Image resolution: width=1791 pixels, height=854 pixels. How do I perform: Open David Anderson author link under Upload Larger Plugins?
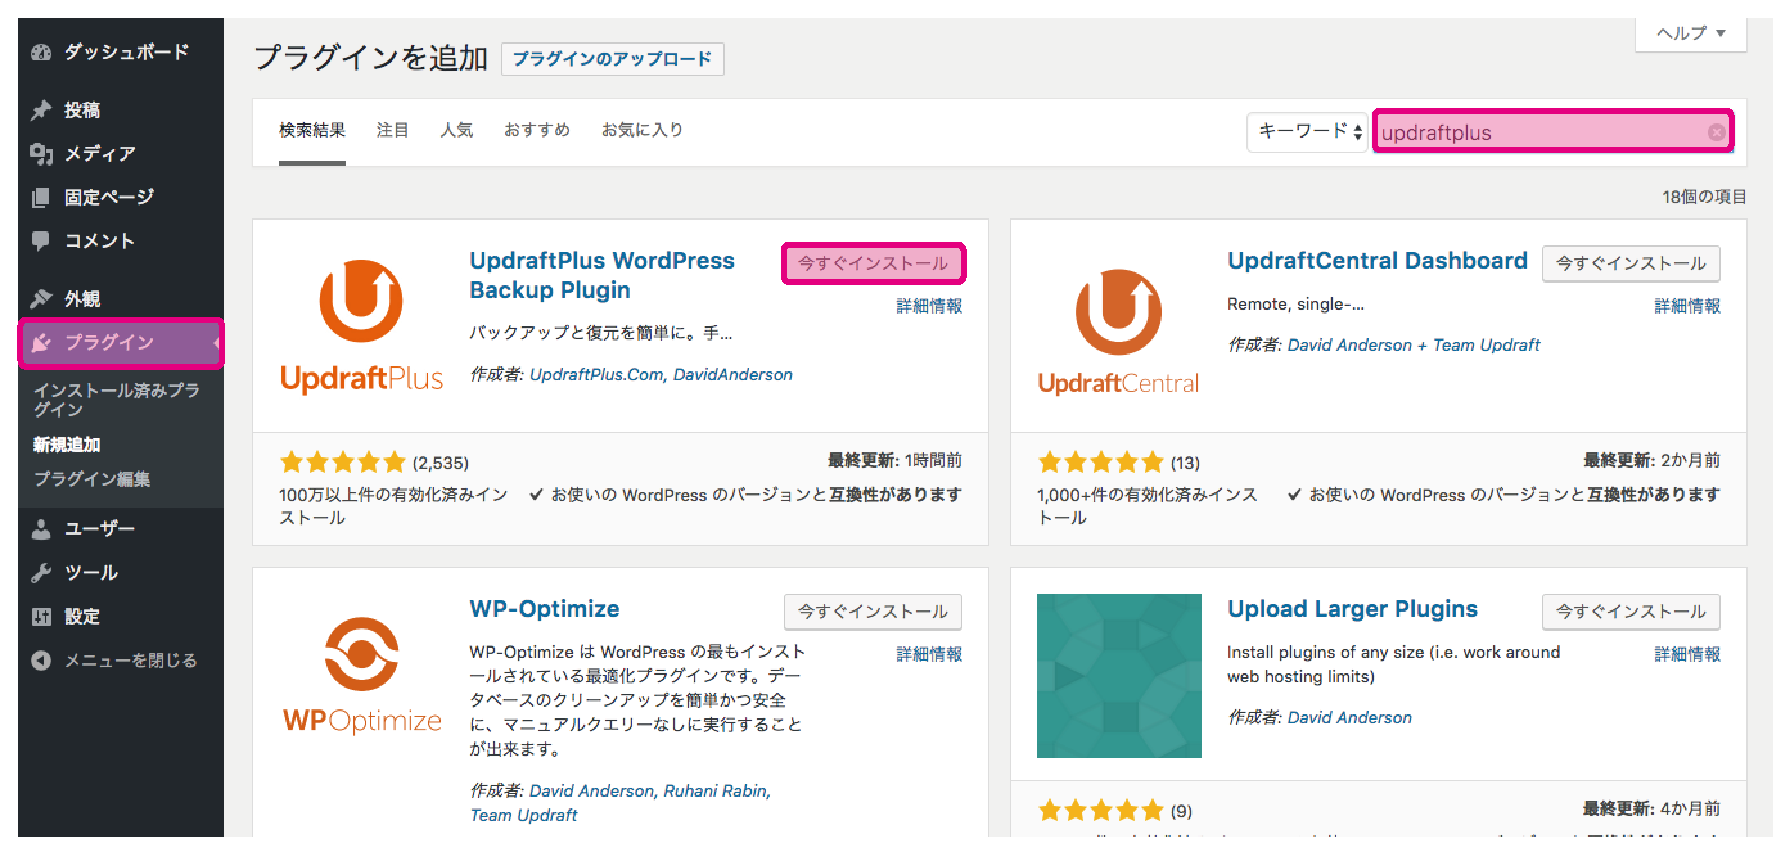(x=1349, y=717)
